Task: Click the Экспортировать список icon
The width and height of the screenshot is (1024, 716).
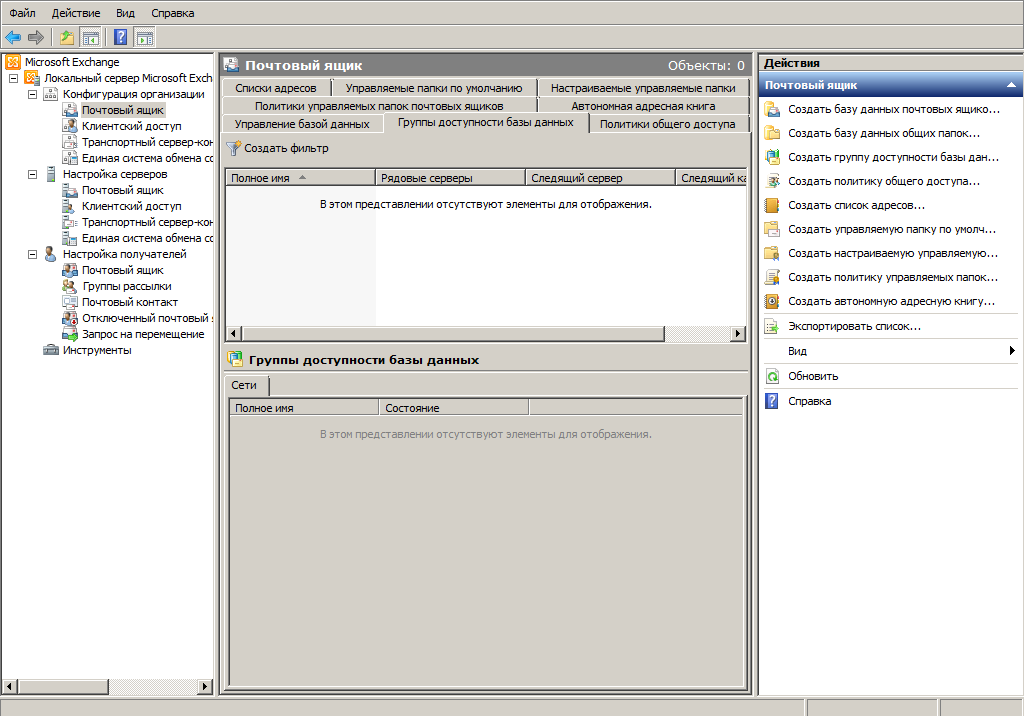Action: [x=773, y=326]
